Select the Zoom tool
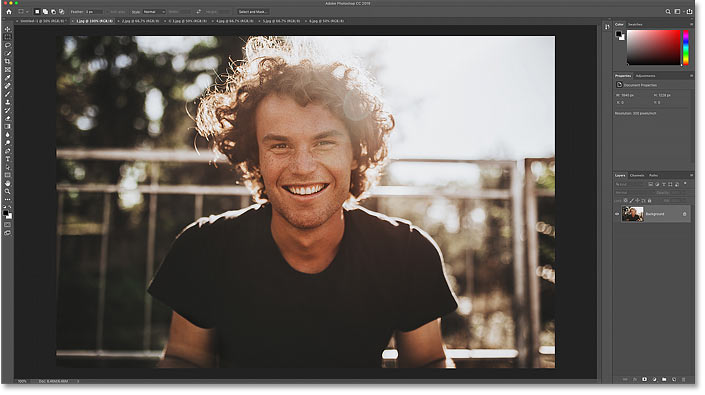705x395 pixels. pos(7,191)
